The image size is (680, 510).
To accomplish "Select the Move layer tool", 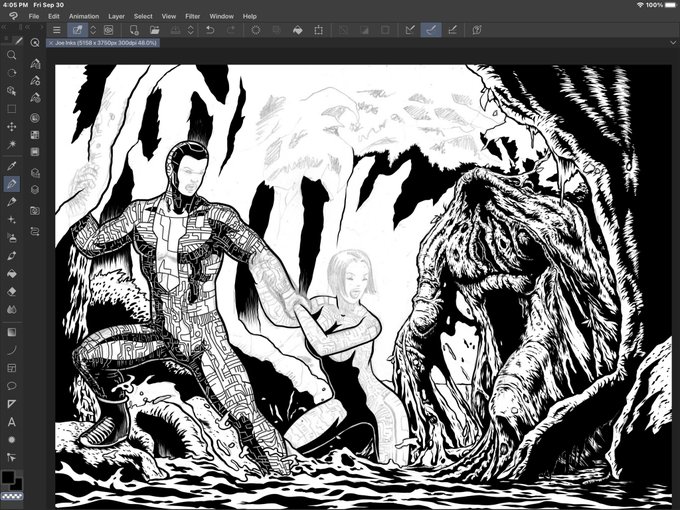I will tap(11, 127).
